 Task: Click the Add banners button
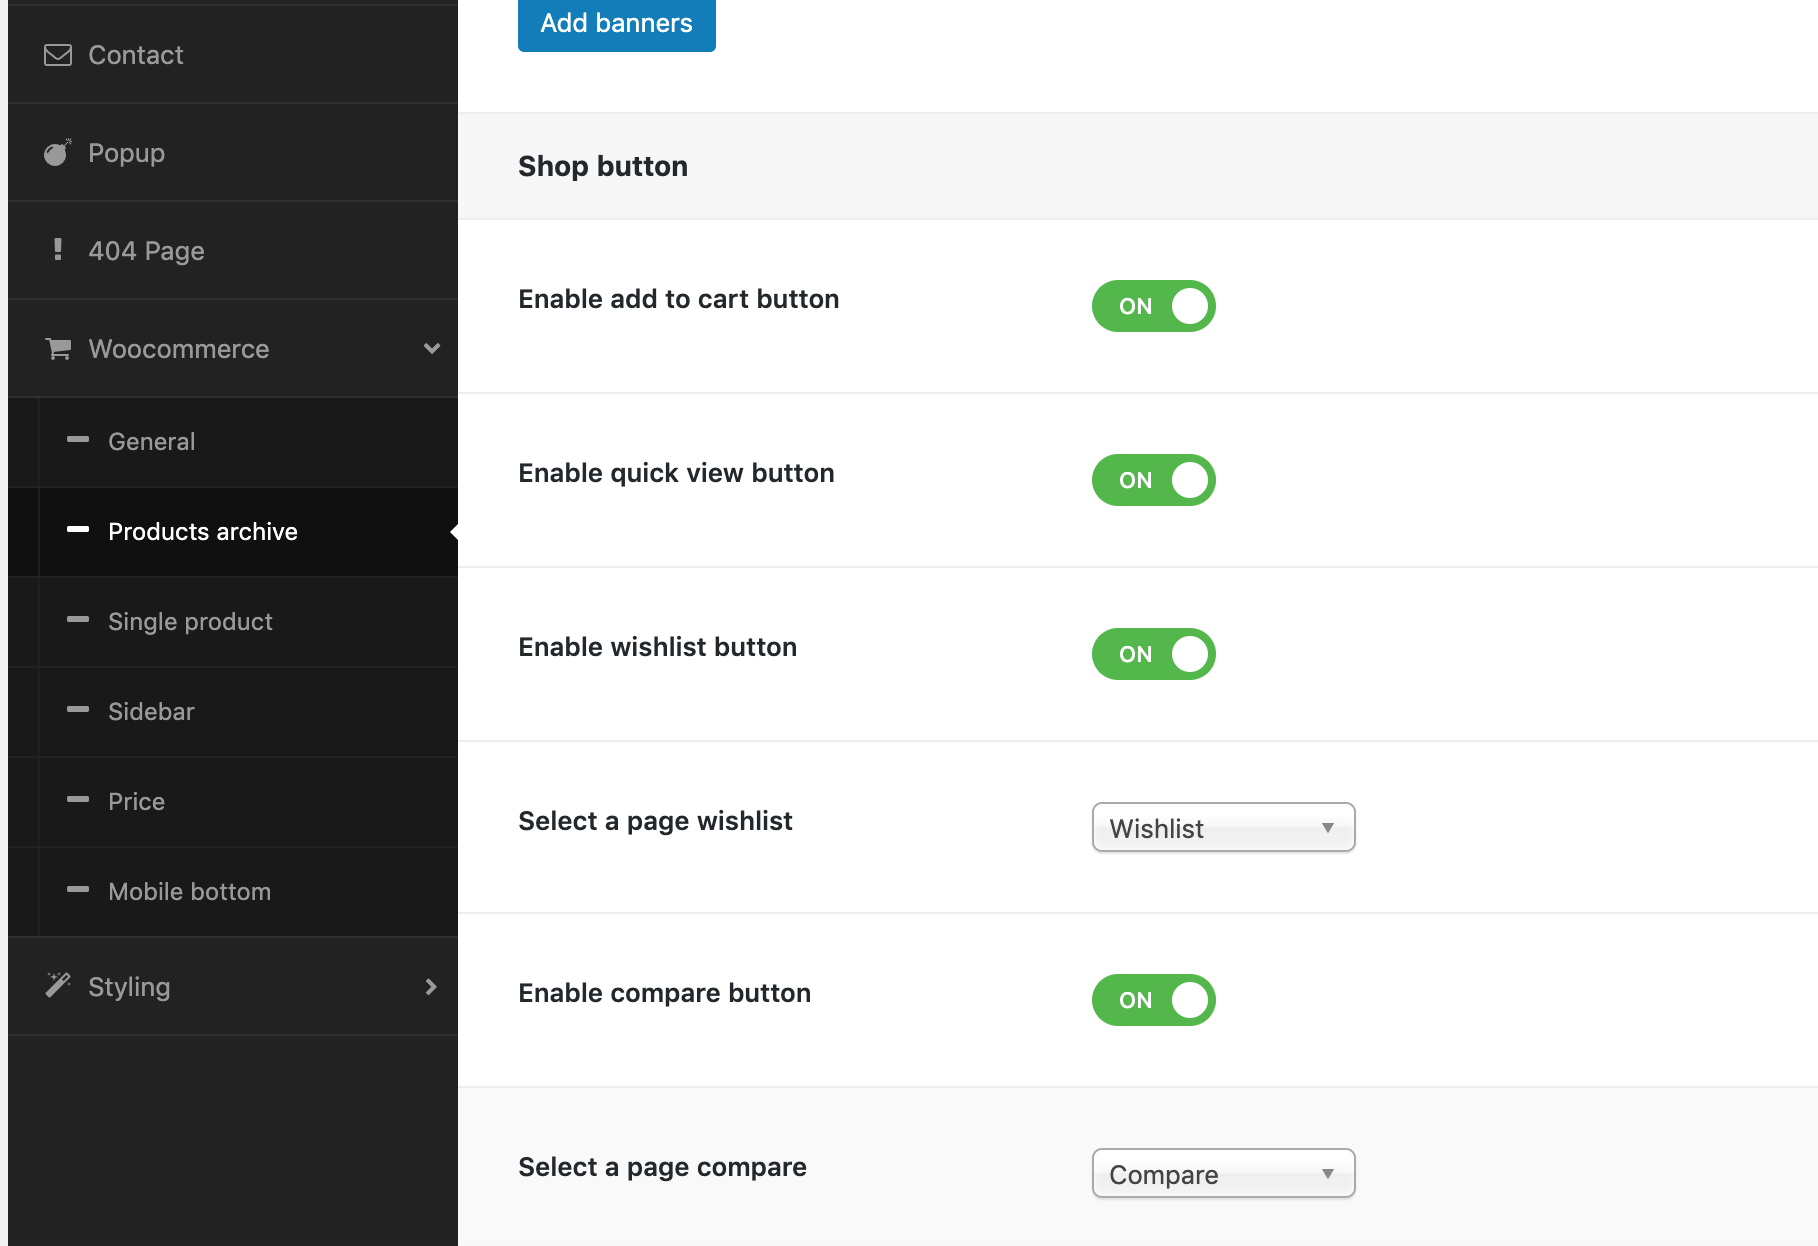[x=616, y=24]
